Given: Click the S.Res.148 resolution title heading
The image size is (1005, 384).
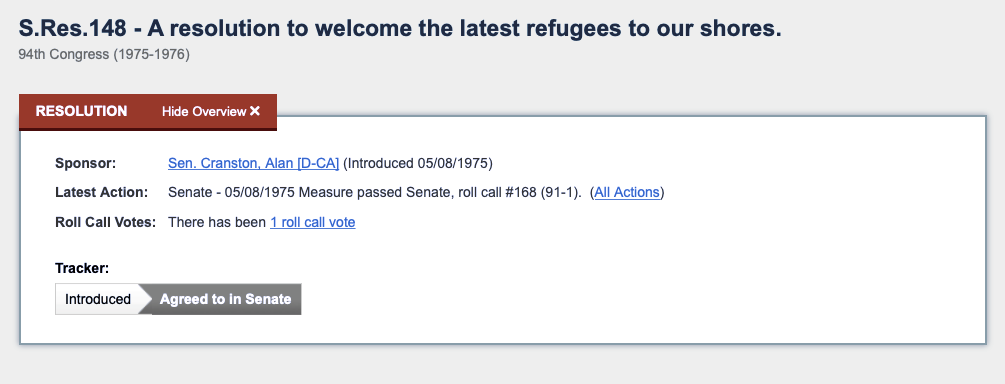Looking at the screenshot, I should (x=400, y=28).
